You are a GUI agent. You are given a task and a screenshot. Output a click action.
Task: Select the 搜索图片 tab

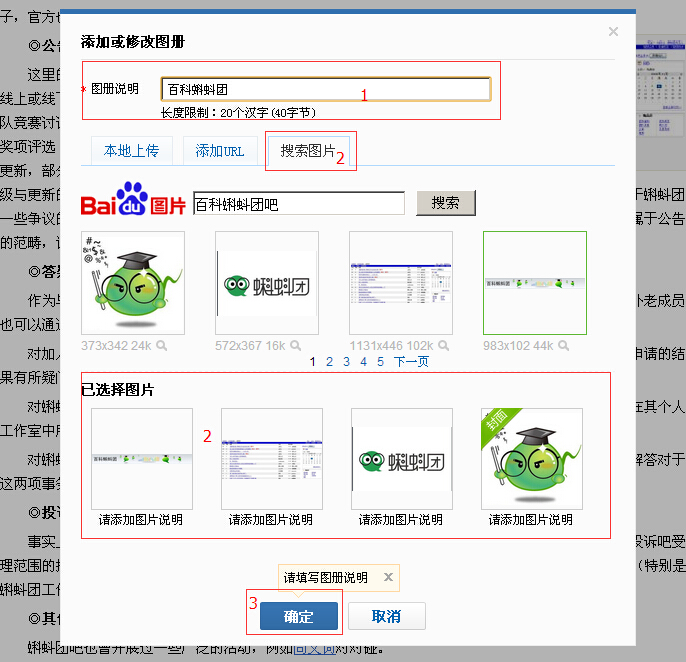[308, 151]
